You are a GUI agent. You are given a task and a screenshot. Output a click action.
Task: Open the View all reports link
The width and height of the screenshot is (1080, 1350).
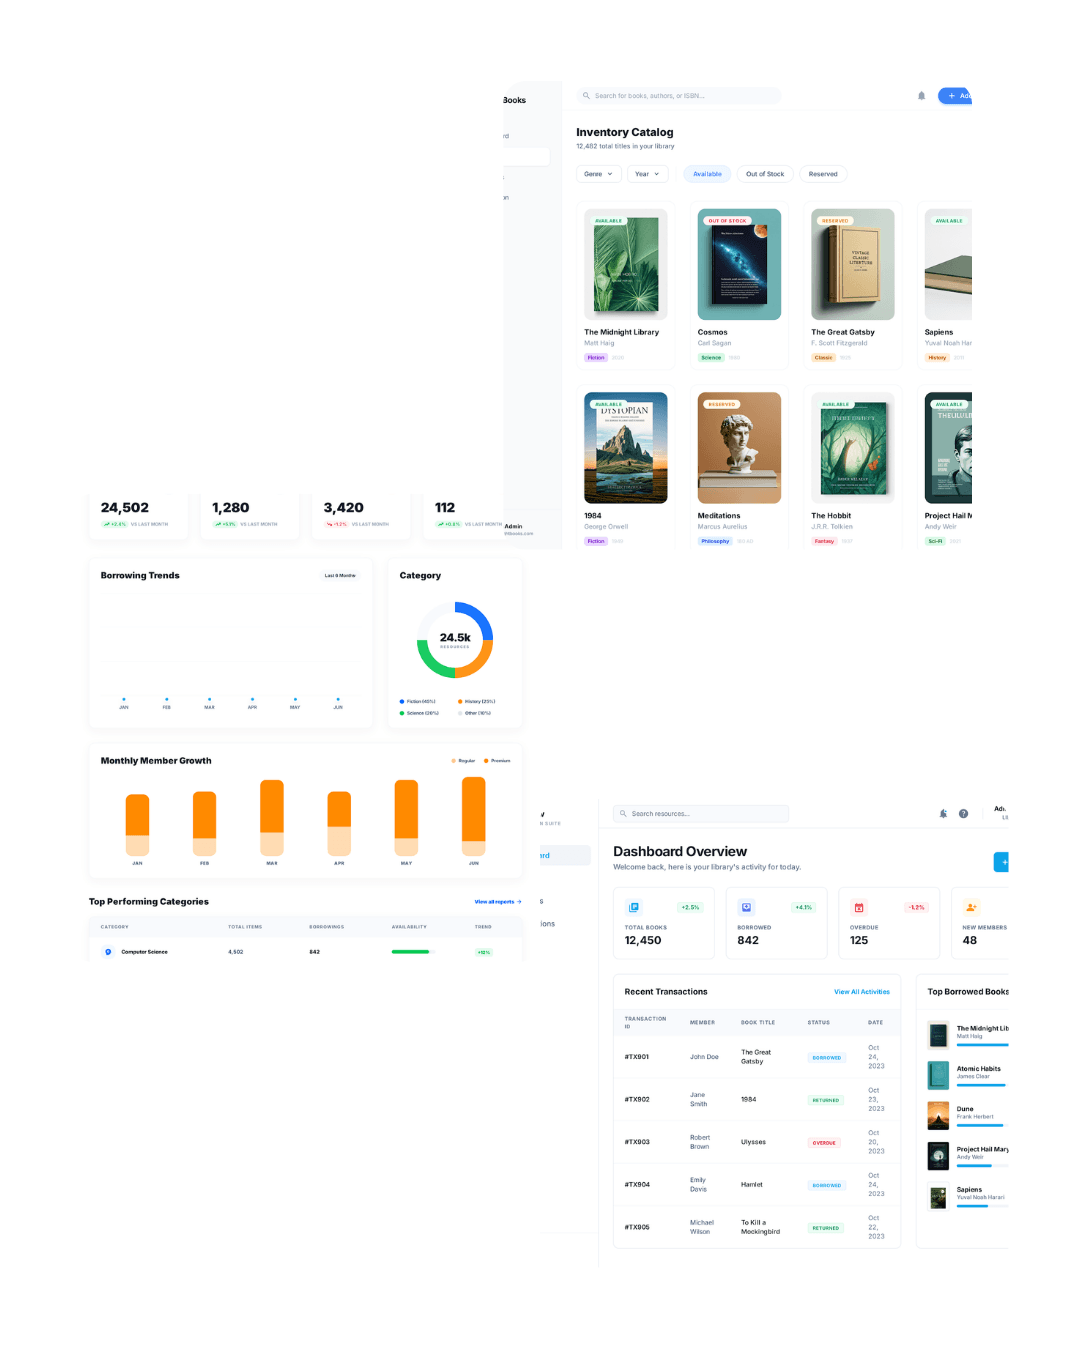point(497,902)
